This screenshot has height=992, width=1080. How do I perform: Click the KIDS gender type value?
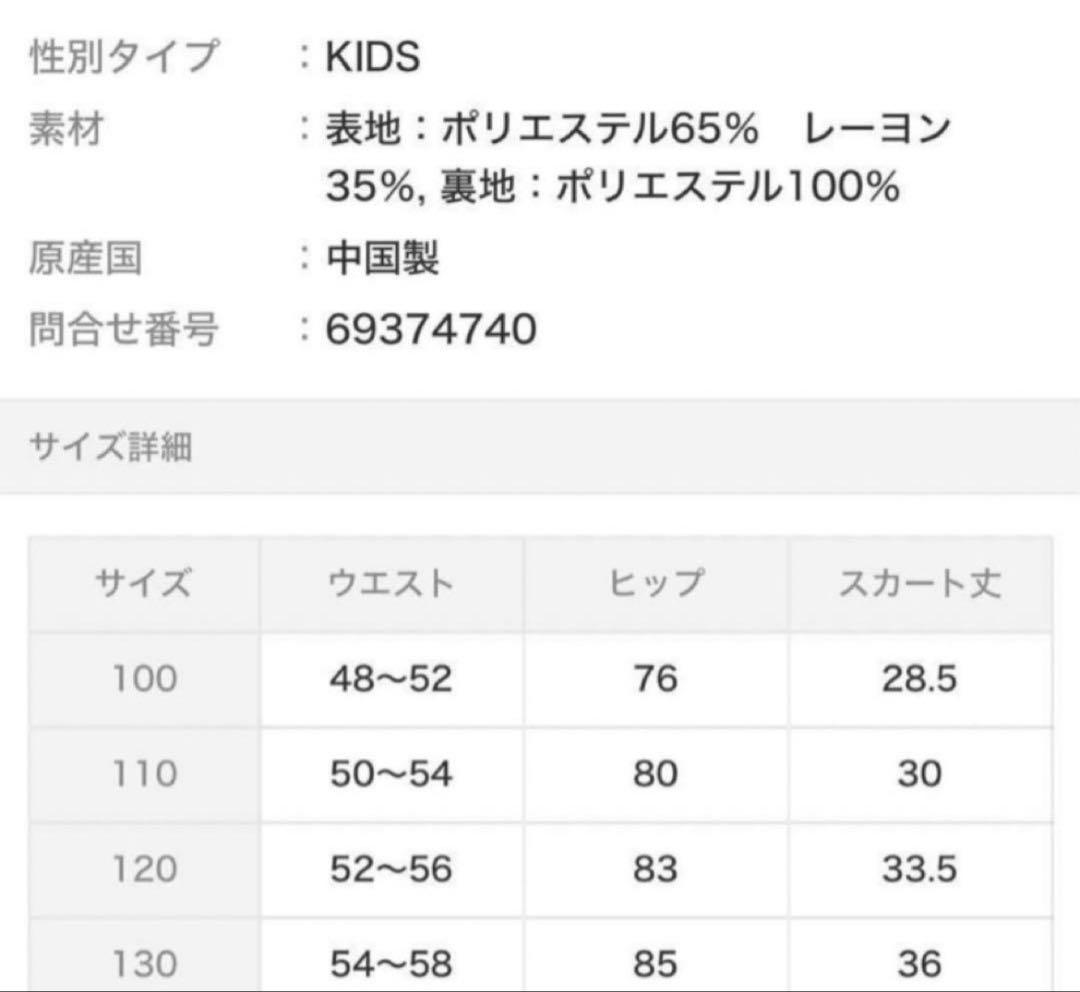coord(373,58)
